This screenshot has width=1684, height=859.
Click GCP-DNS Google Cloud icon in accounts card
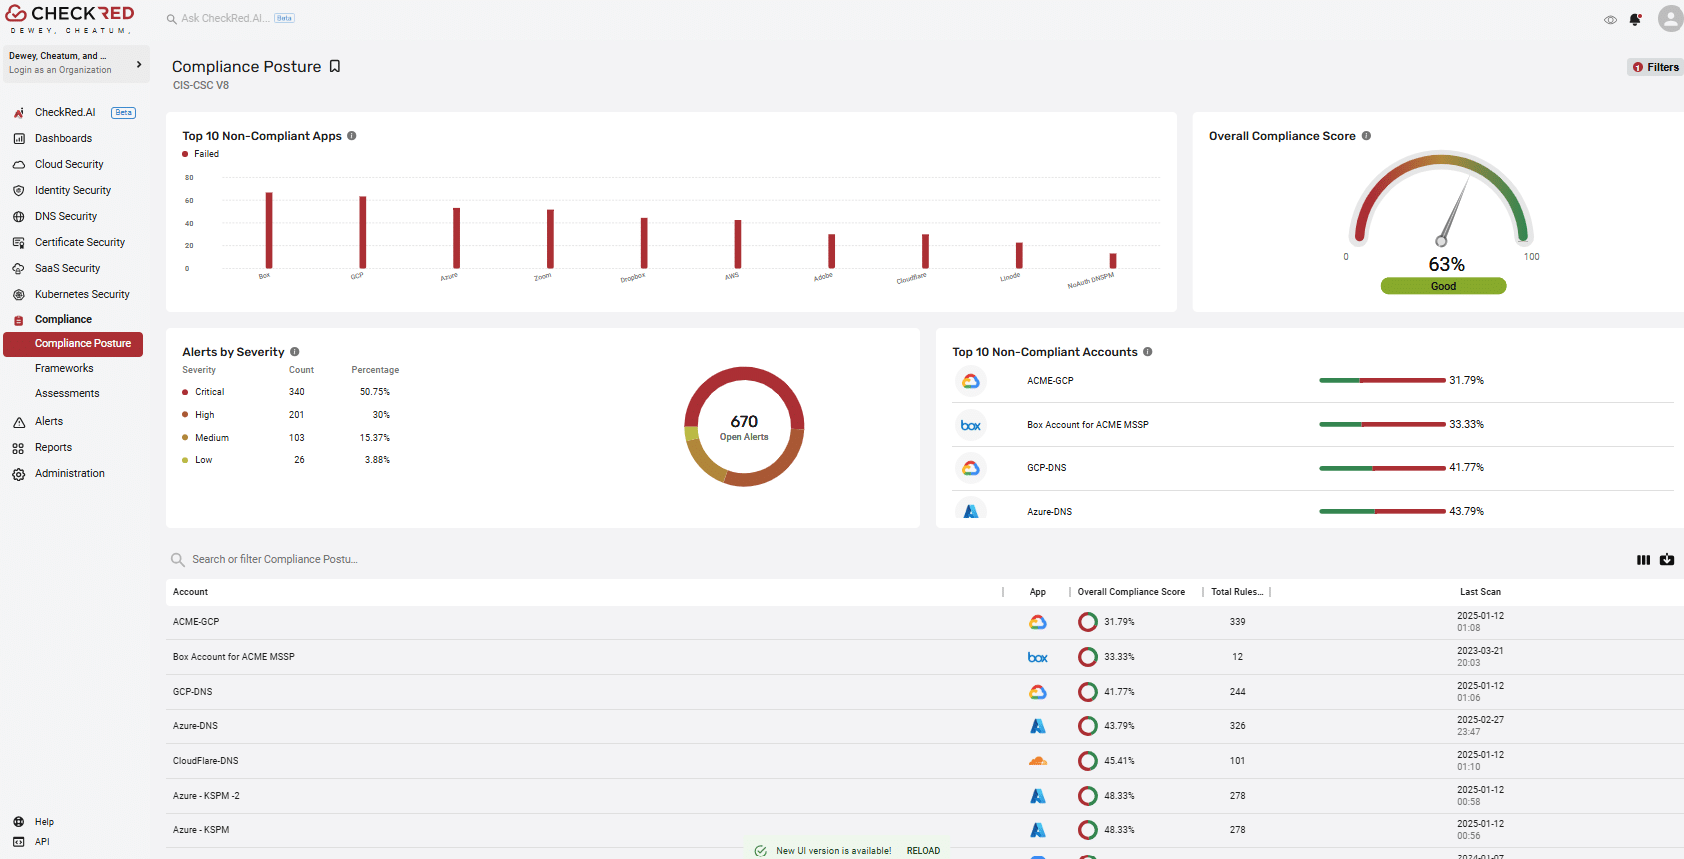coord(971,468)
